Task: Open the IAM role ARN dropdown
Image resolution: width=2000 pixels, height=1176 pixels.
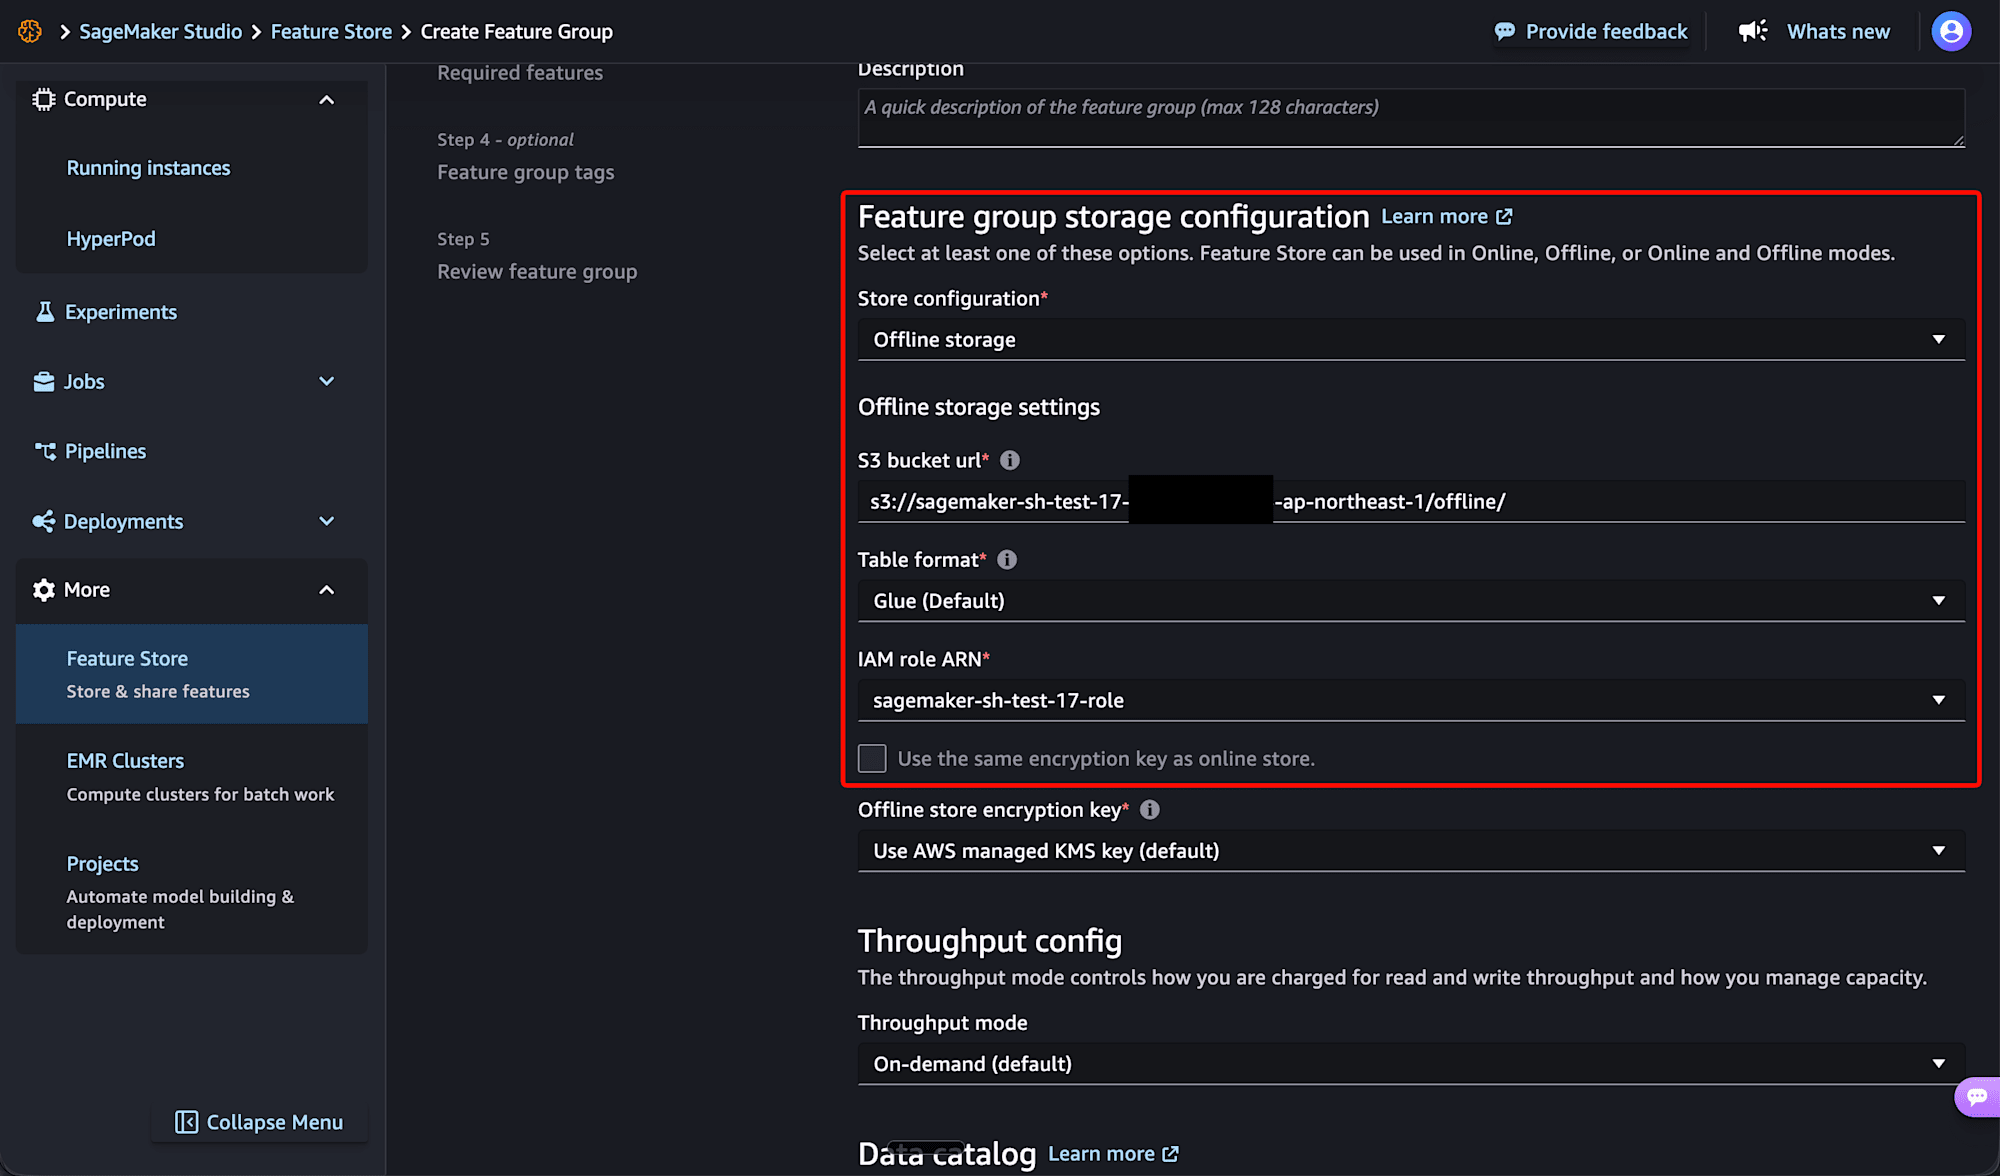Action: 1411,700
